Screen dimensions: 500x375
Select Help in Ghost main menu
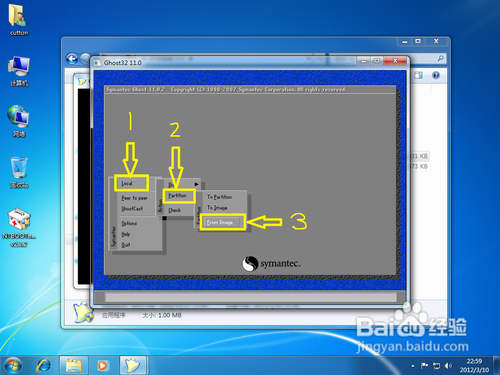pos(126,234)
